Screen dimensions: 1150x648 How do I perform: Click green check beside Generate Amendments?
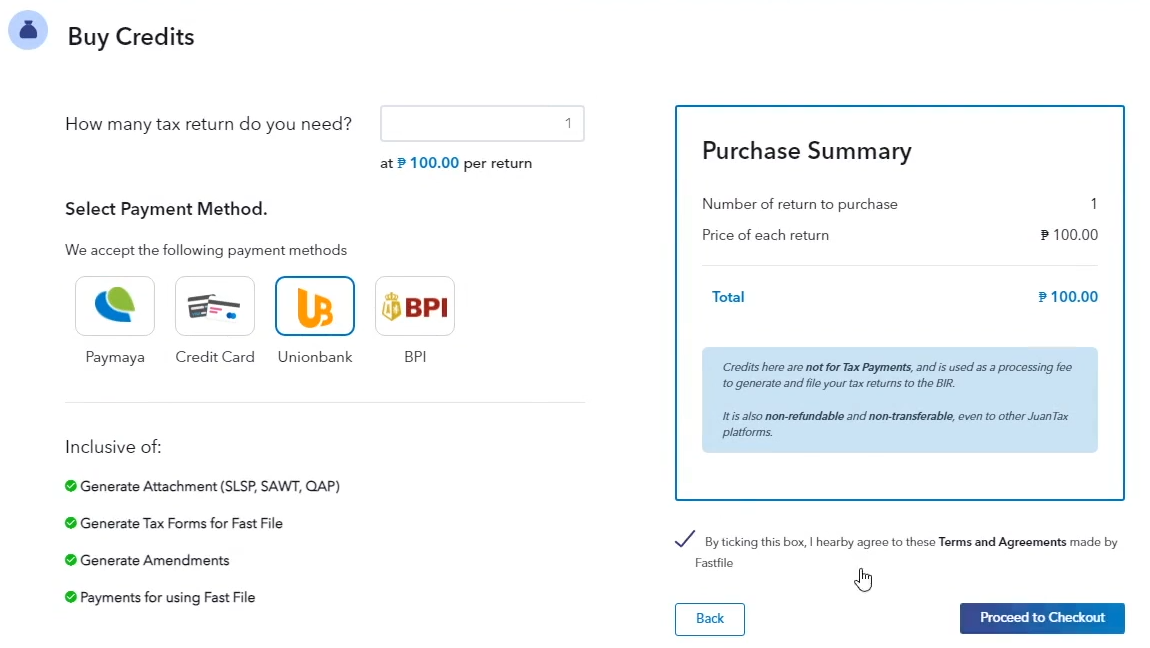[x=71, y=560]
